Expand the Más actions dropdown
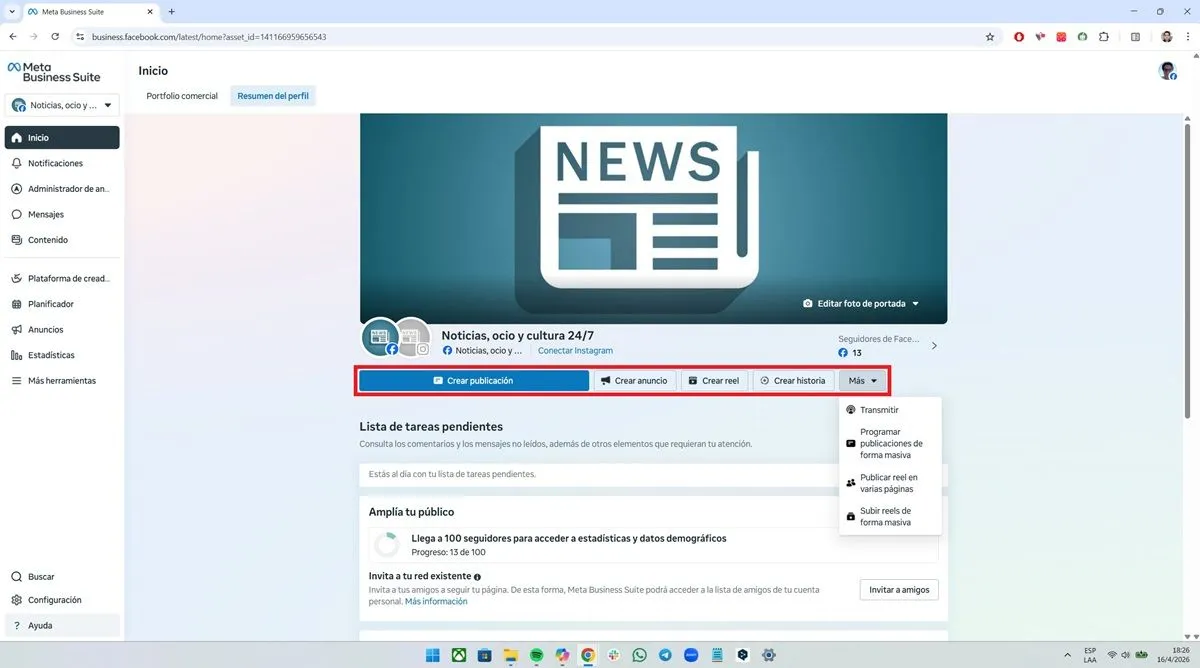Viewport: 1200px width, 668px height. (x=861, y=380)
